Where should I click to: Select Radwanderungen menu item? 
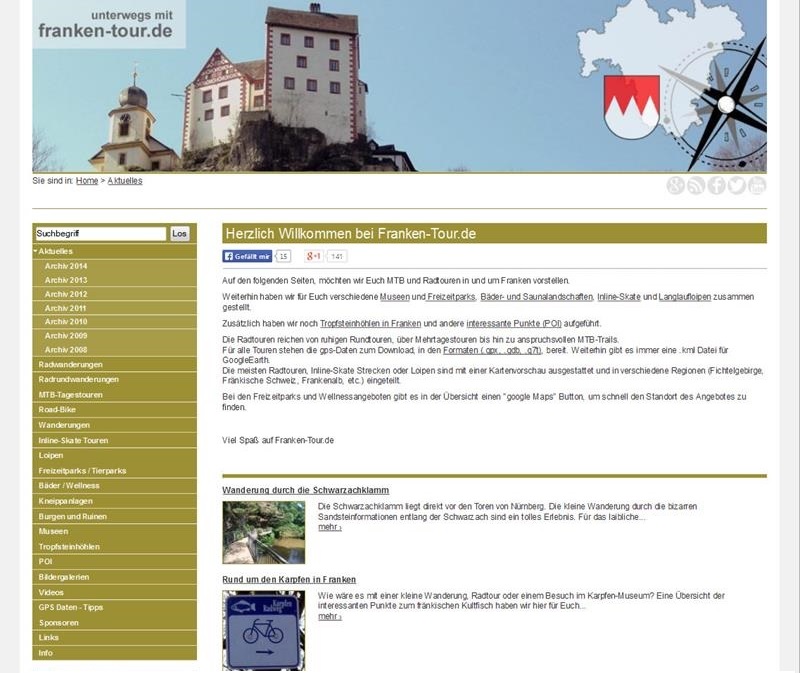point(114,364)
